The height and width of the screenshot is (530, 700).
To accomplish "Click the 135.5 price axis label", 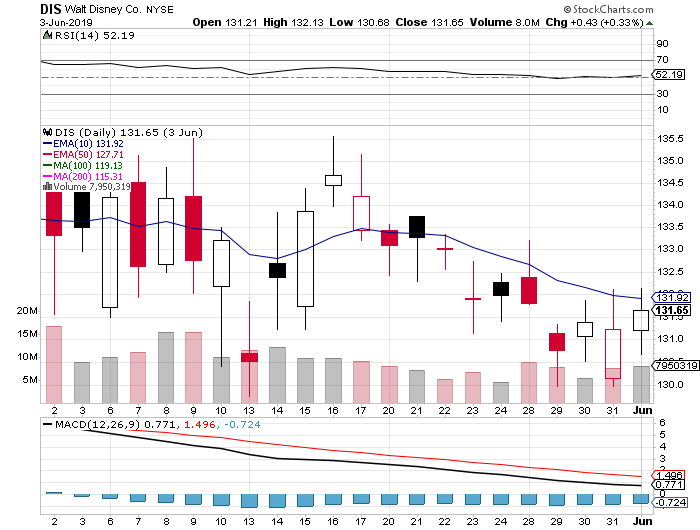I will (x=670, y=139).
